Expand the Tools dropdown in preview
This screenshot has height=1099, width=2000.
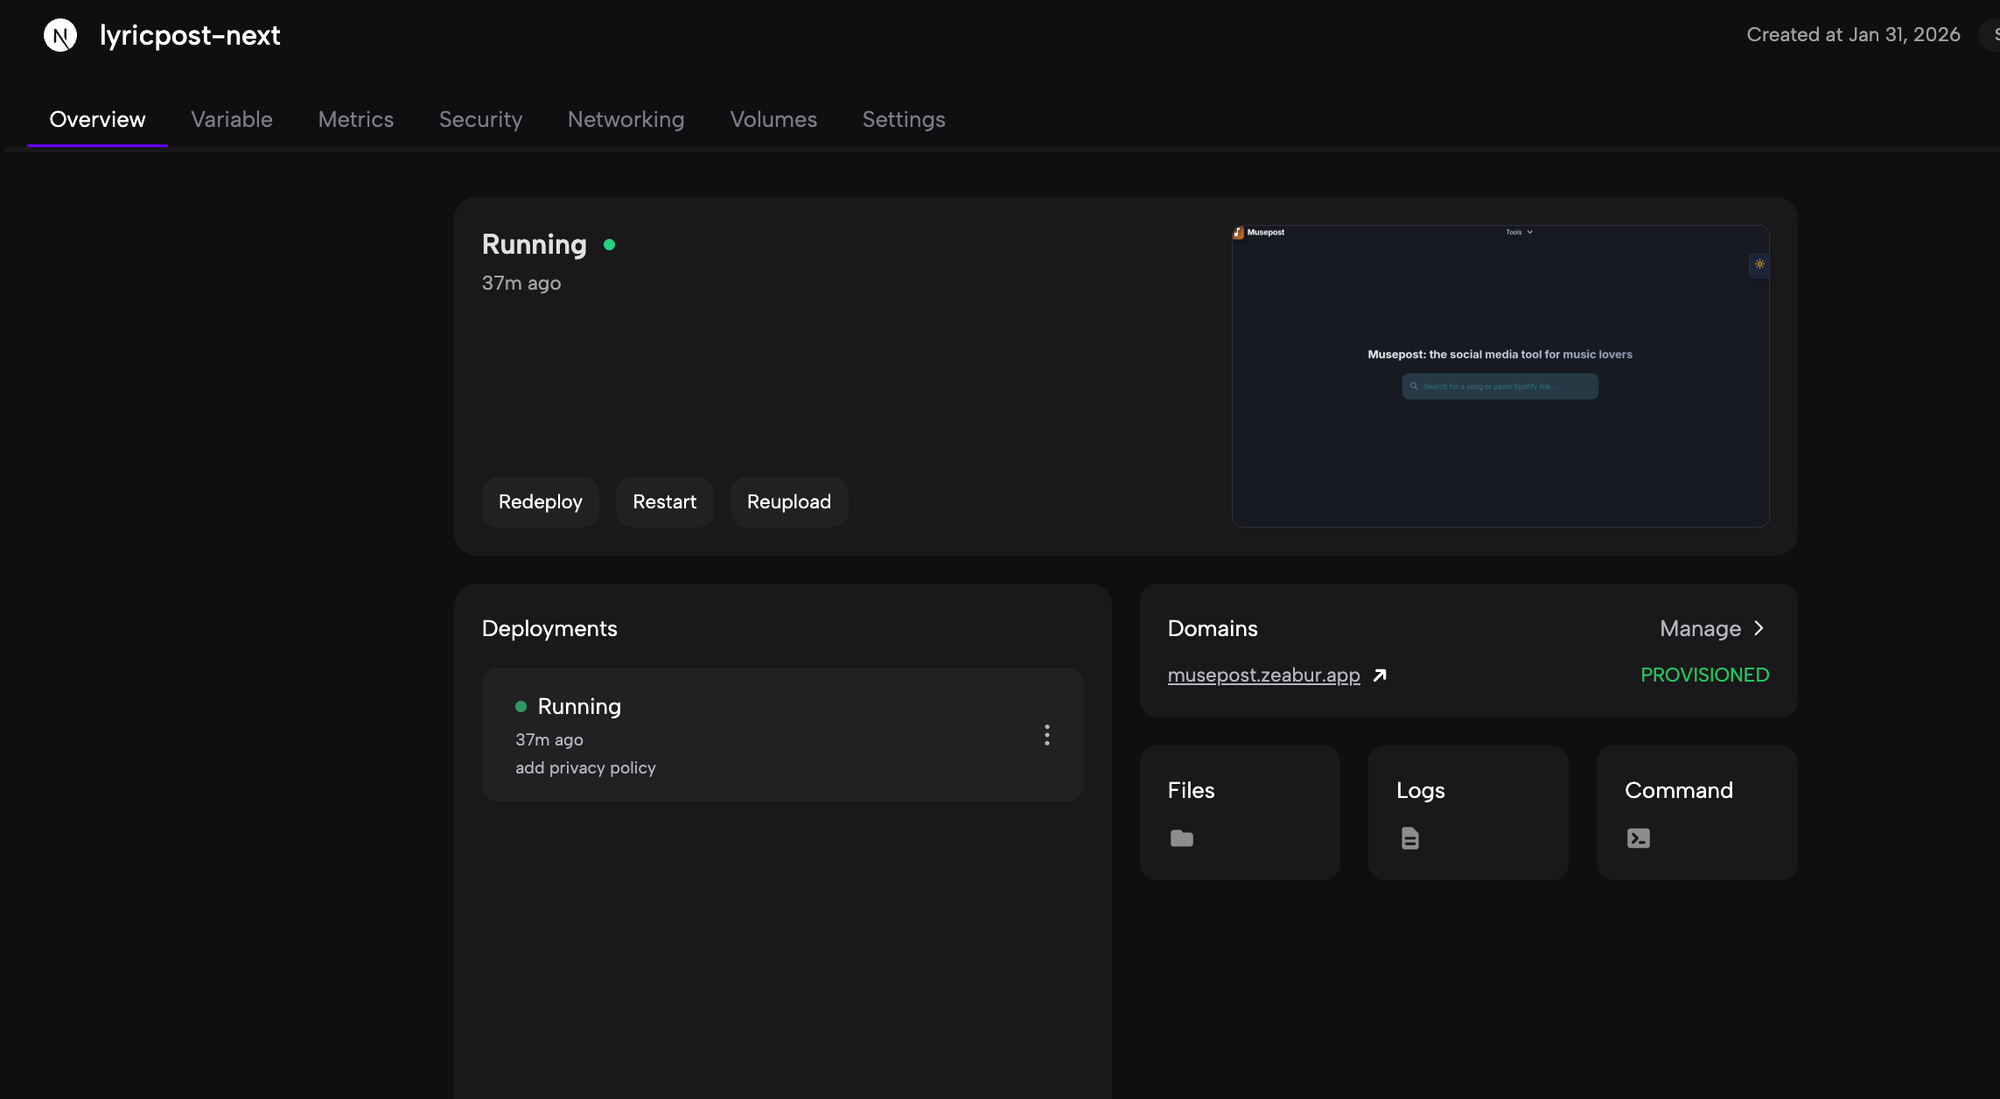pos(1519,232)
